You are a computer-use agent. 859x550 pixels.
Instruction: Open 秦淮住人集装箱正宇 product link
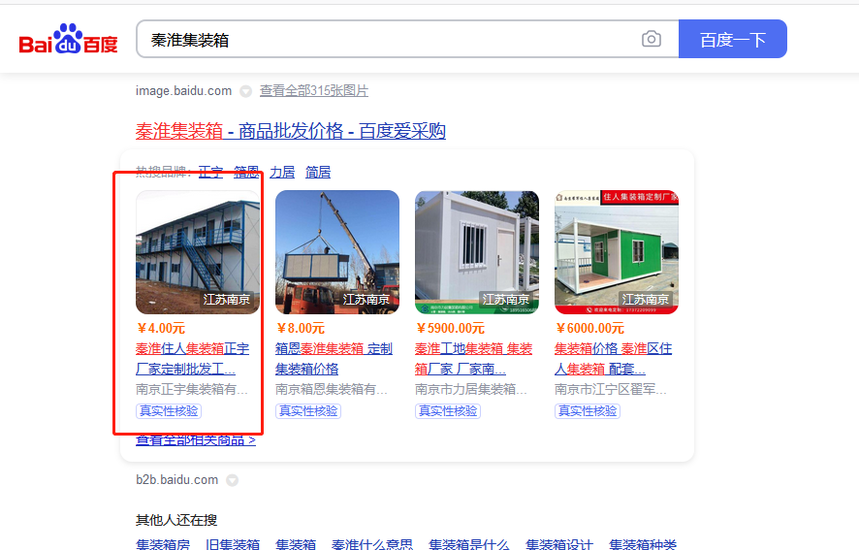coord(192,359)
